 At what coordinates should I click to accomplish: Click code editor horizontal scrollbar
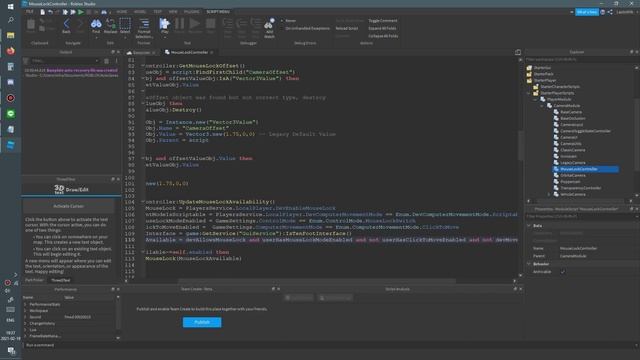pos(317,281)
